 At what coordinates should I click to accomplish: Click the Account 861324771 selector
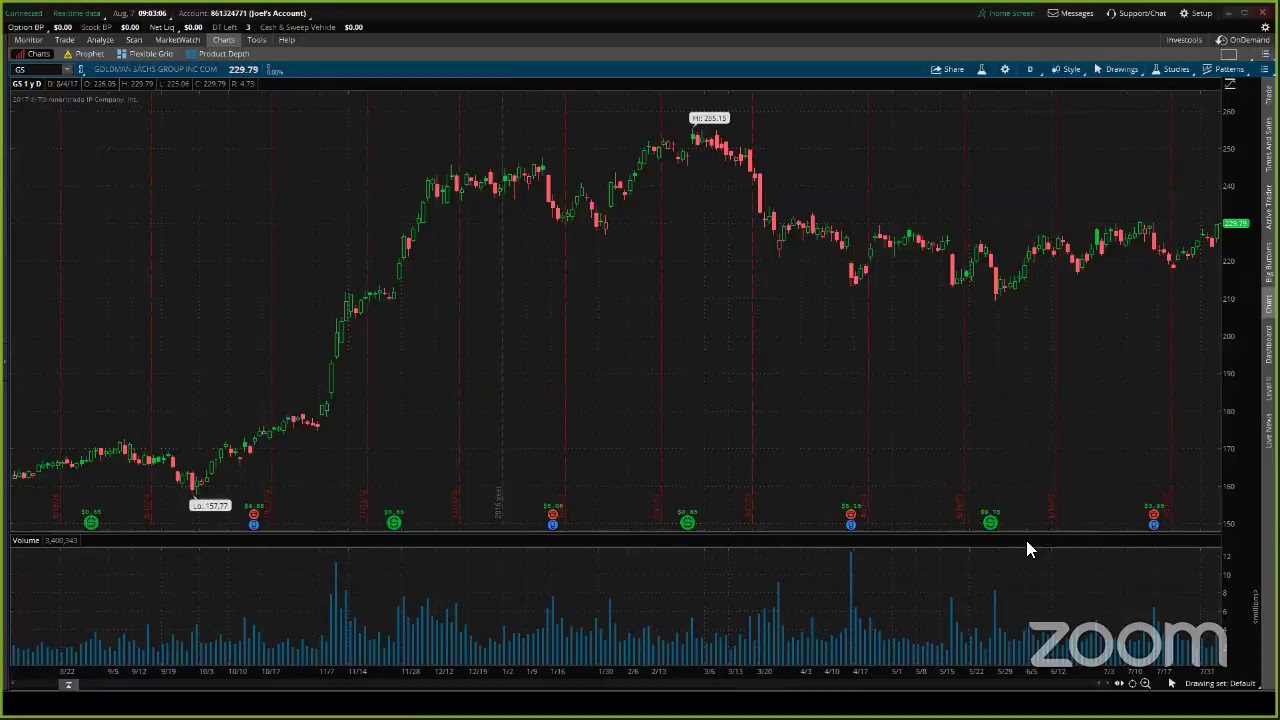pos(243,13)
